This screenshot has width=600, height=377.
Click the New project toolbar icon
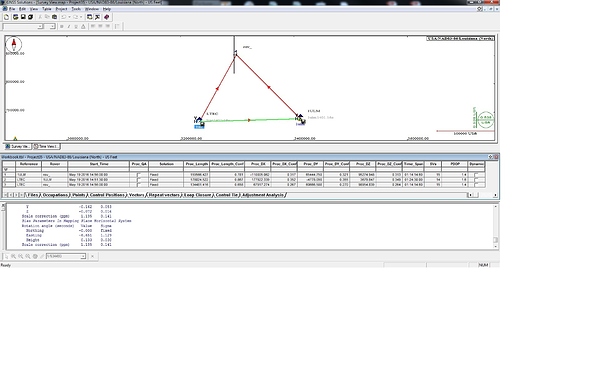coord(7,17)
